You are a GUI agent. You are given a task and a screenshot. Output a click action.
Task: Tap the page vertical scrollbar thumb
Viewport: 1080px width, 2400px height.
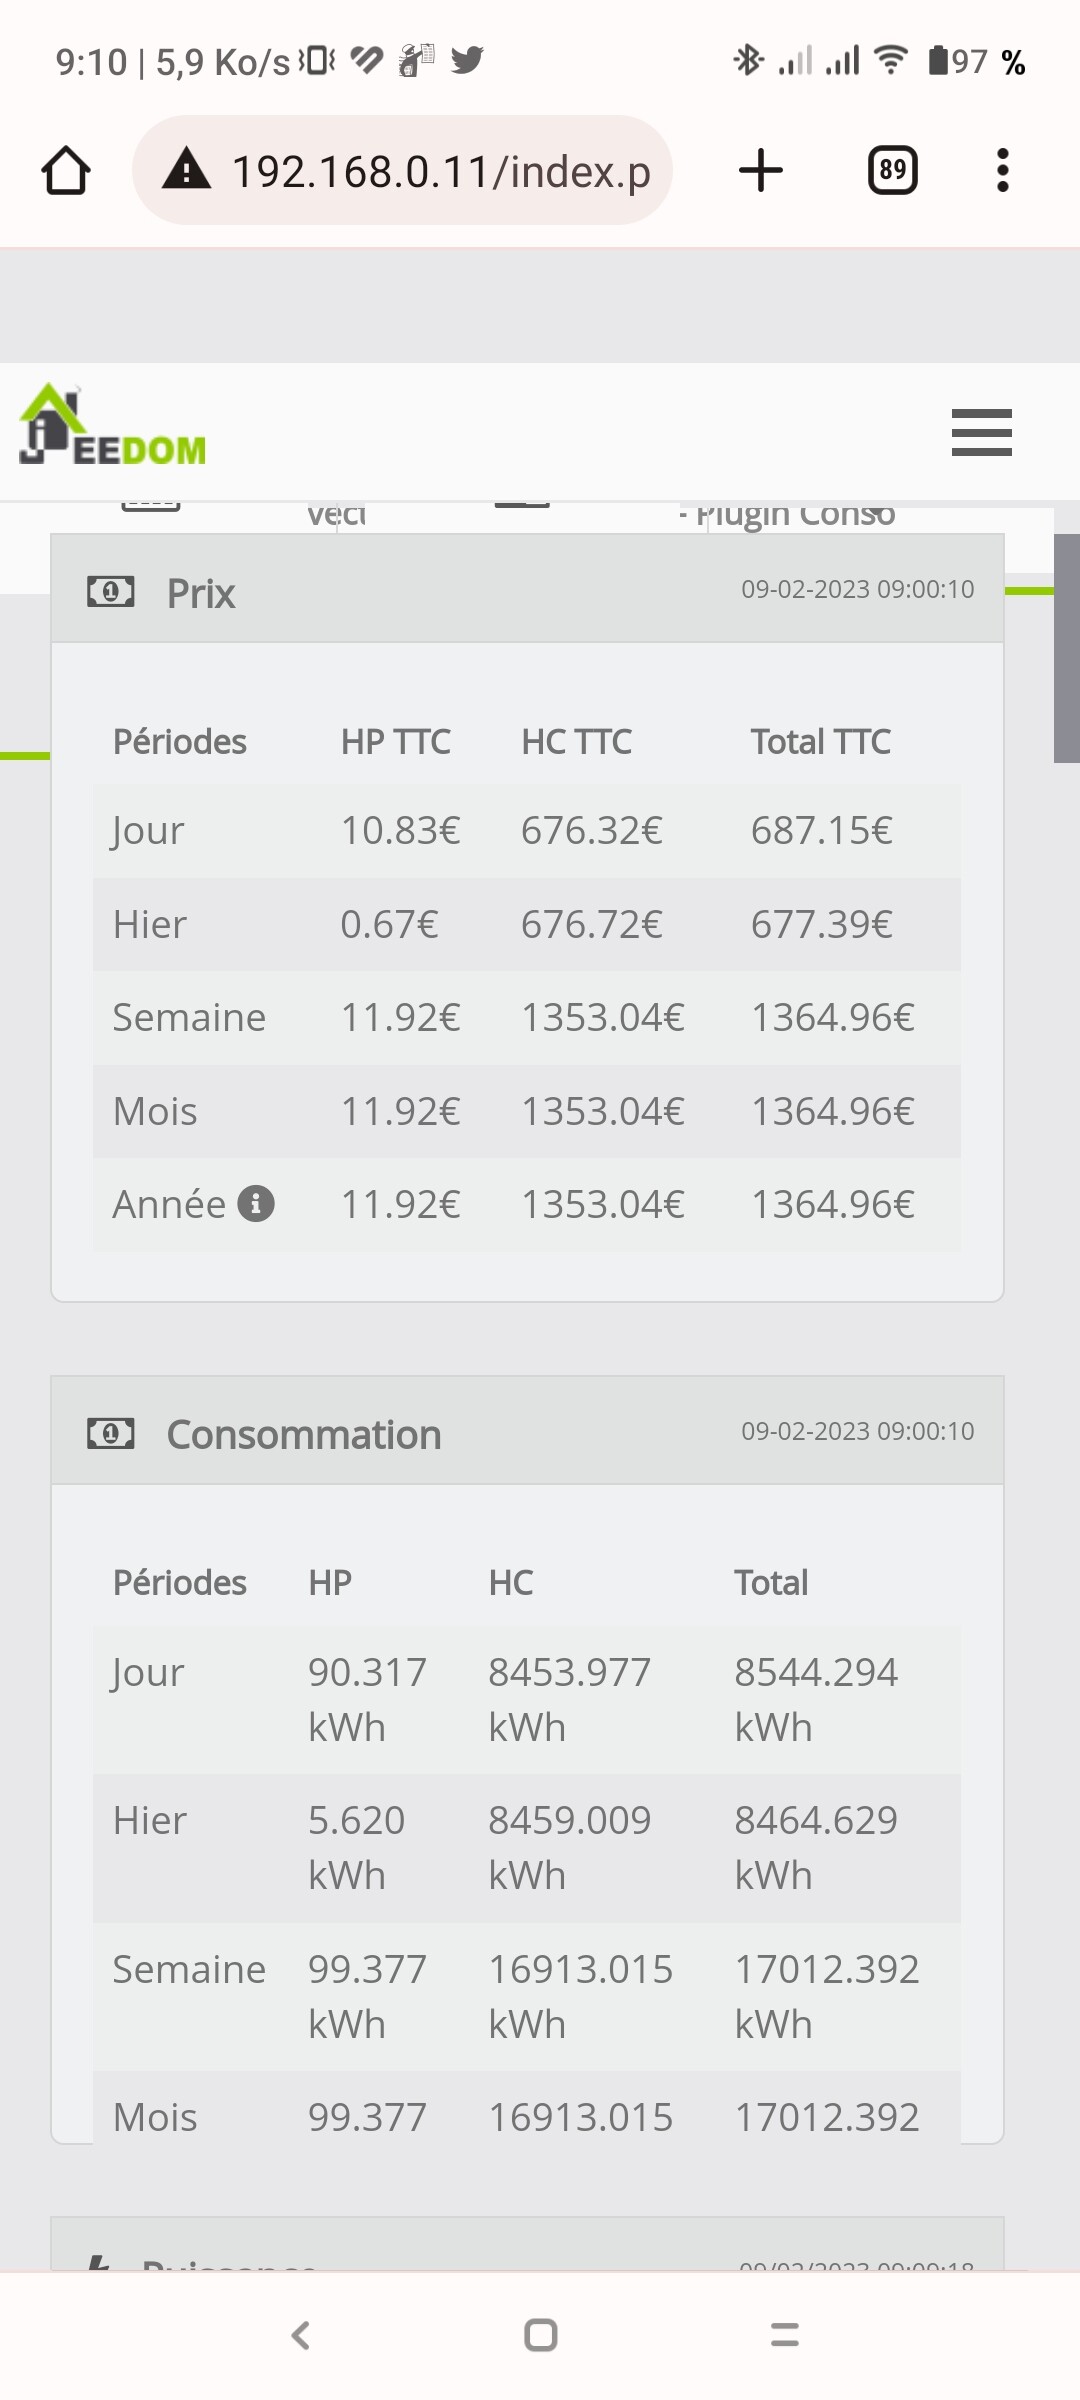click(x=1066, y=648)
